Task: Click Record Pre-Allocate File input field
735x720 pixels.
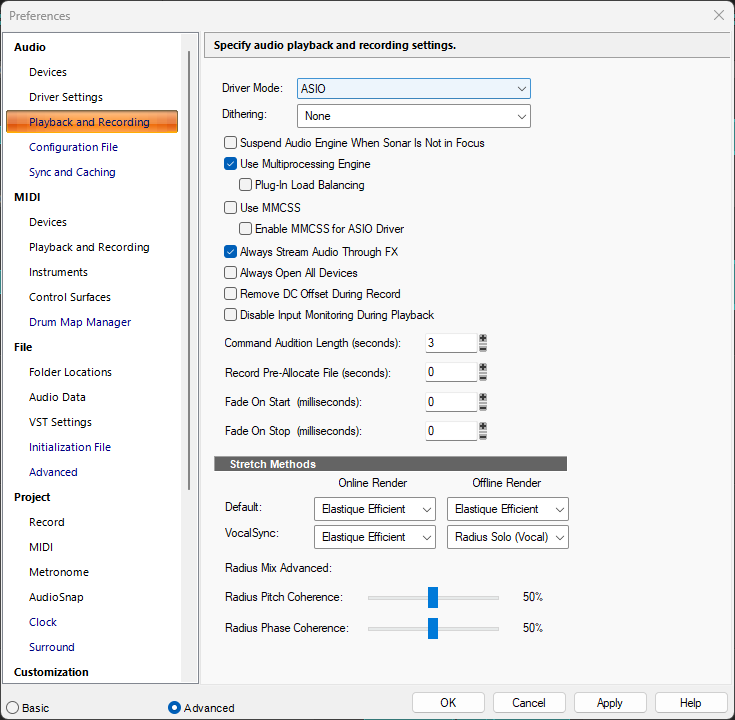Action: click(x=451, y=372)
